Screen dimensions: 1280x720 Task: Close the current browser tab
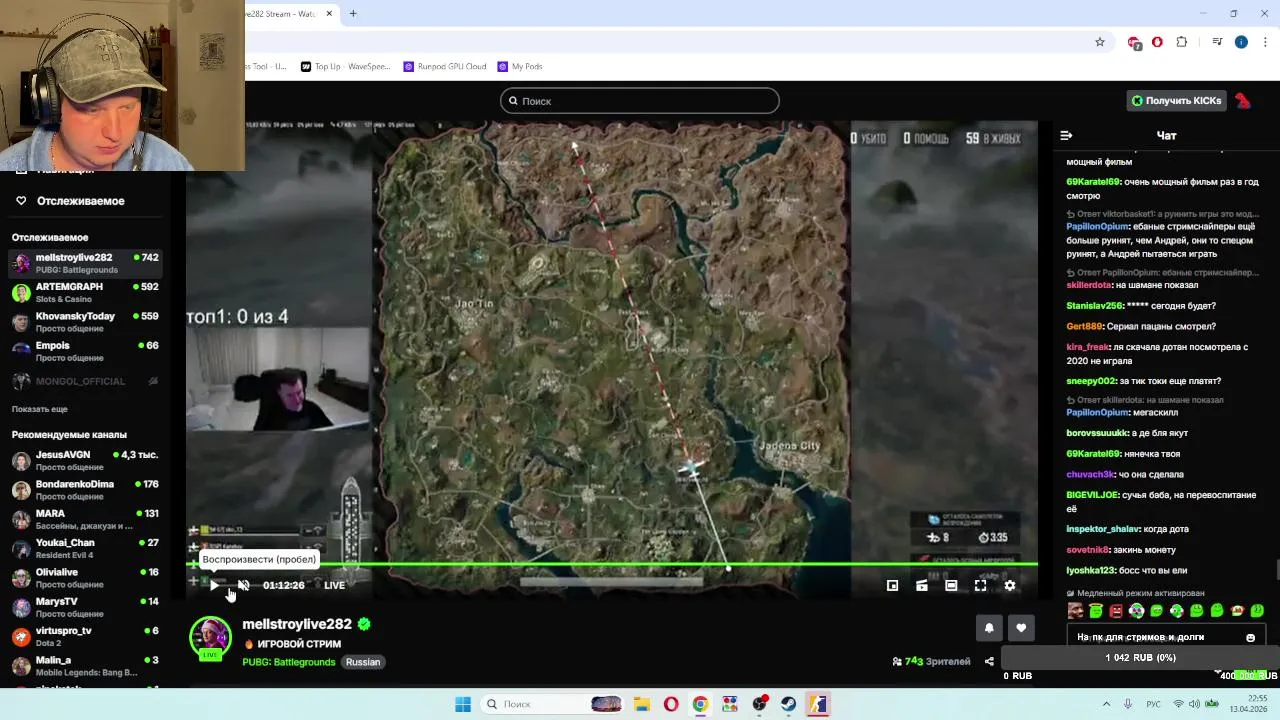329,14
